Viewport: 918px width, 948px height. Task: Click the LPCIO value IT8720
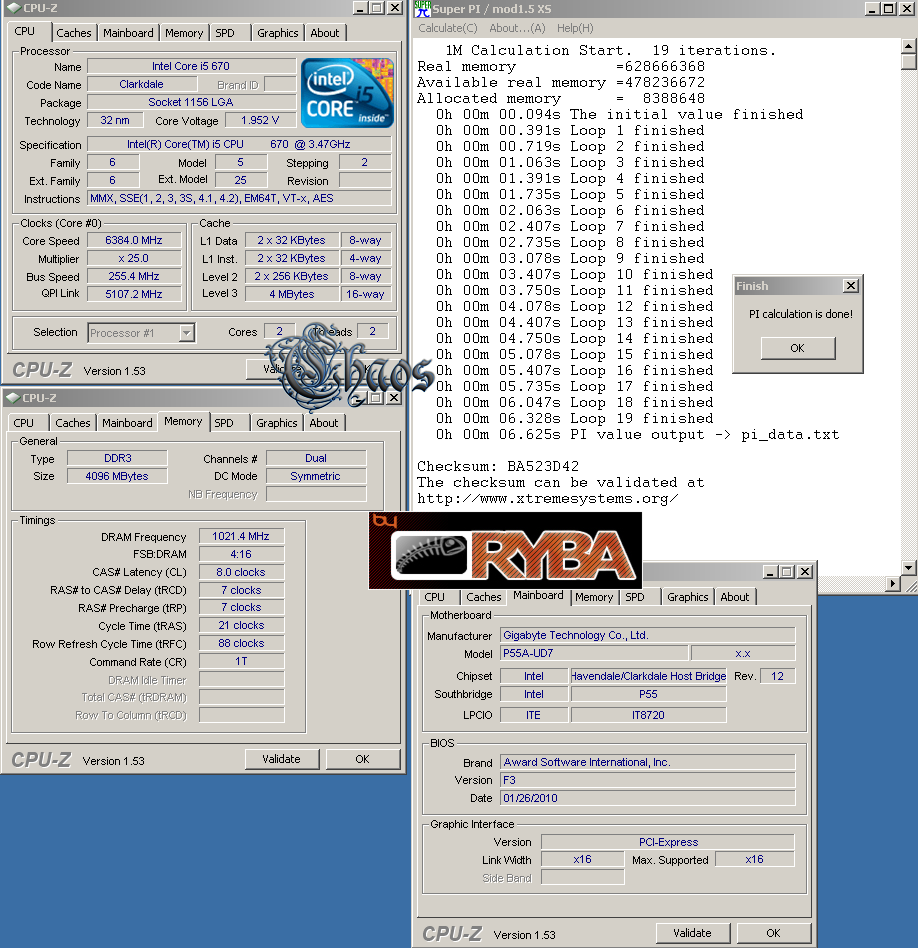[x=648, y=715]
